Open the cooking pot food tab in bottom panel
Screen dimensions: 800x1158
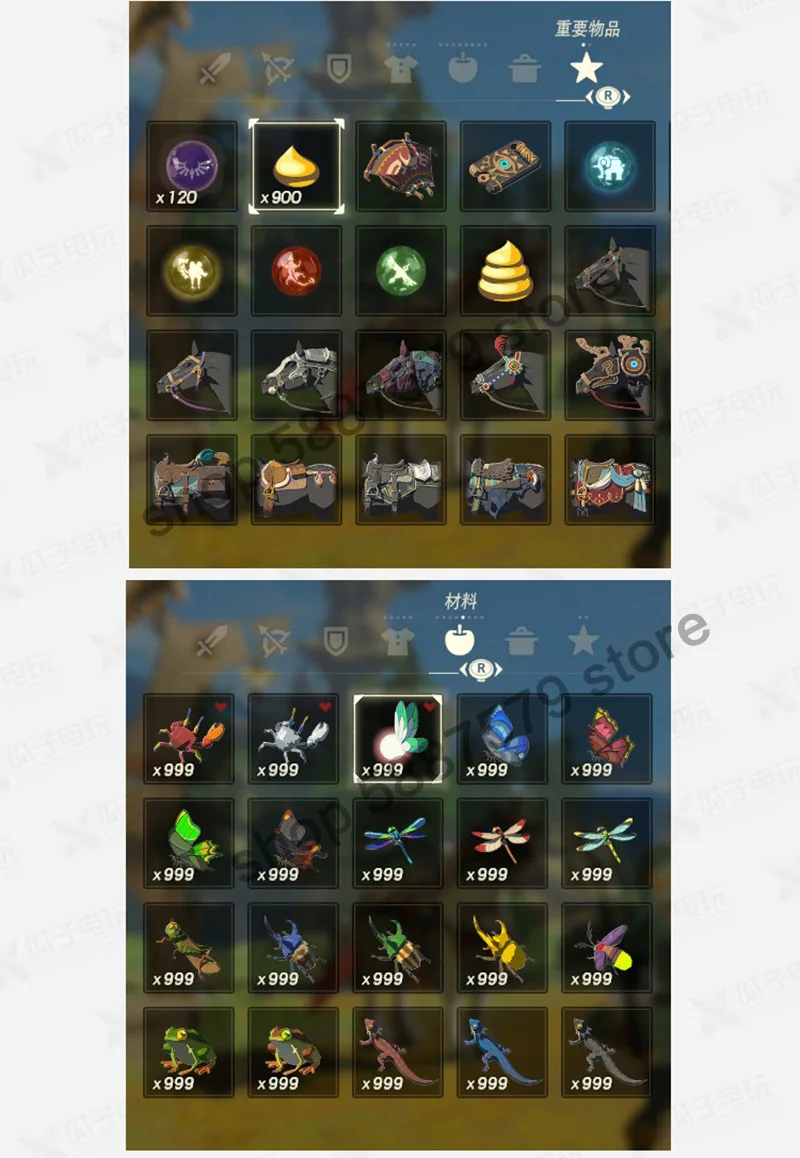point(522,641)
